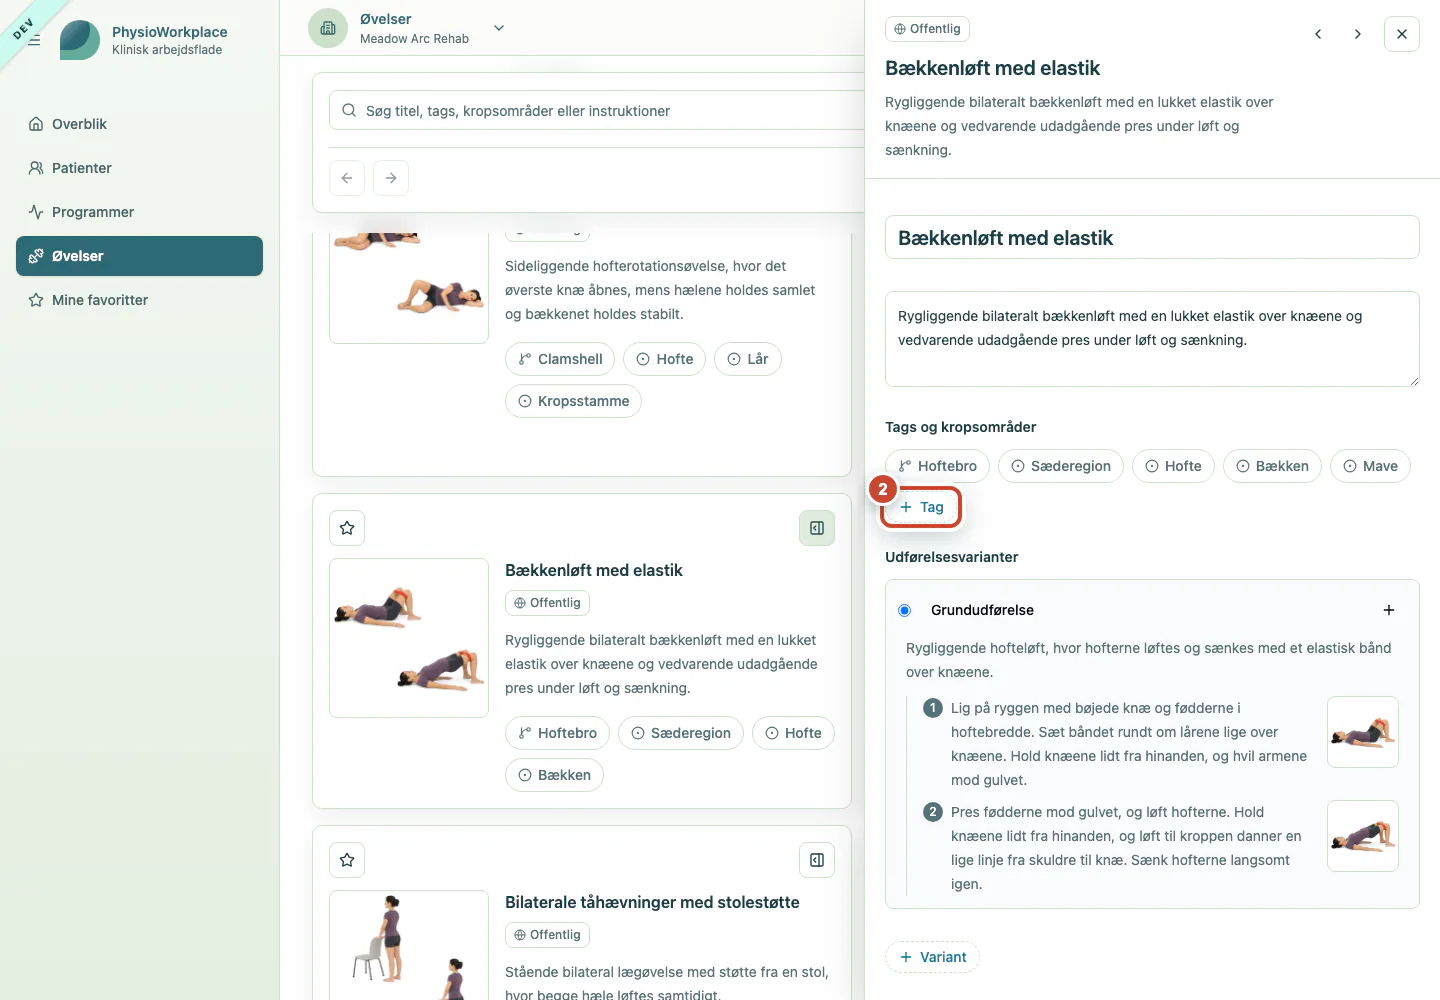Screen dimensions: 1440x1000
Task: Select Mave chip in detail panel
Action: [x=1370, y=466]
